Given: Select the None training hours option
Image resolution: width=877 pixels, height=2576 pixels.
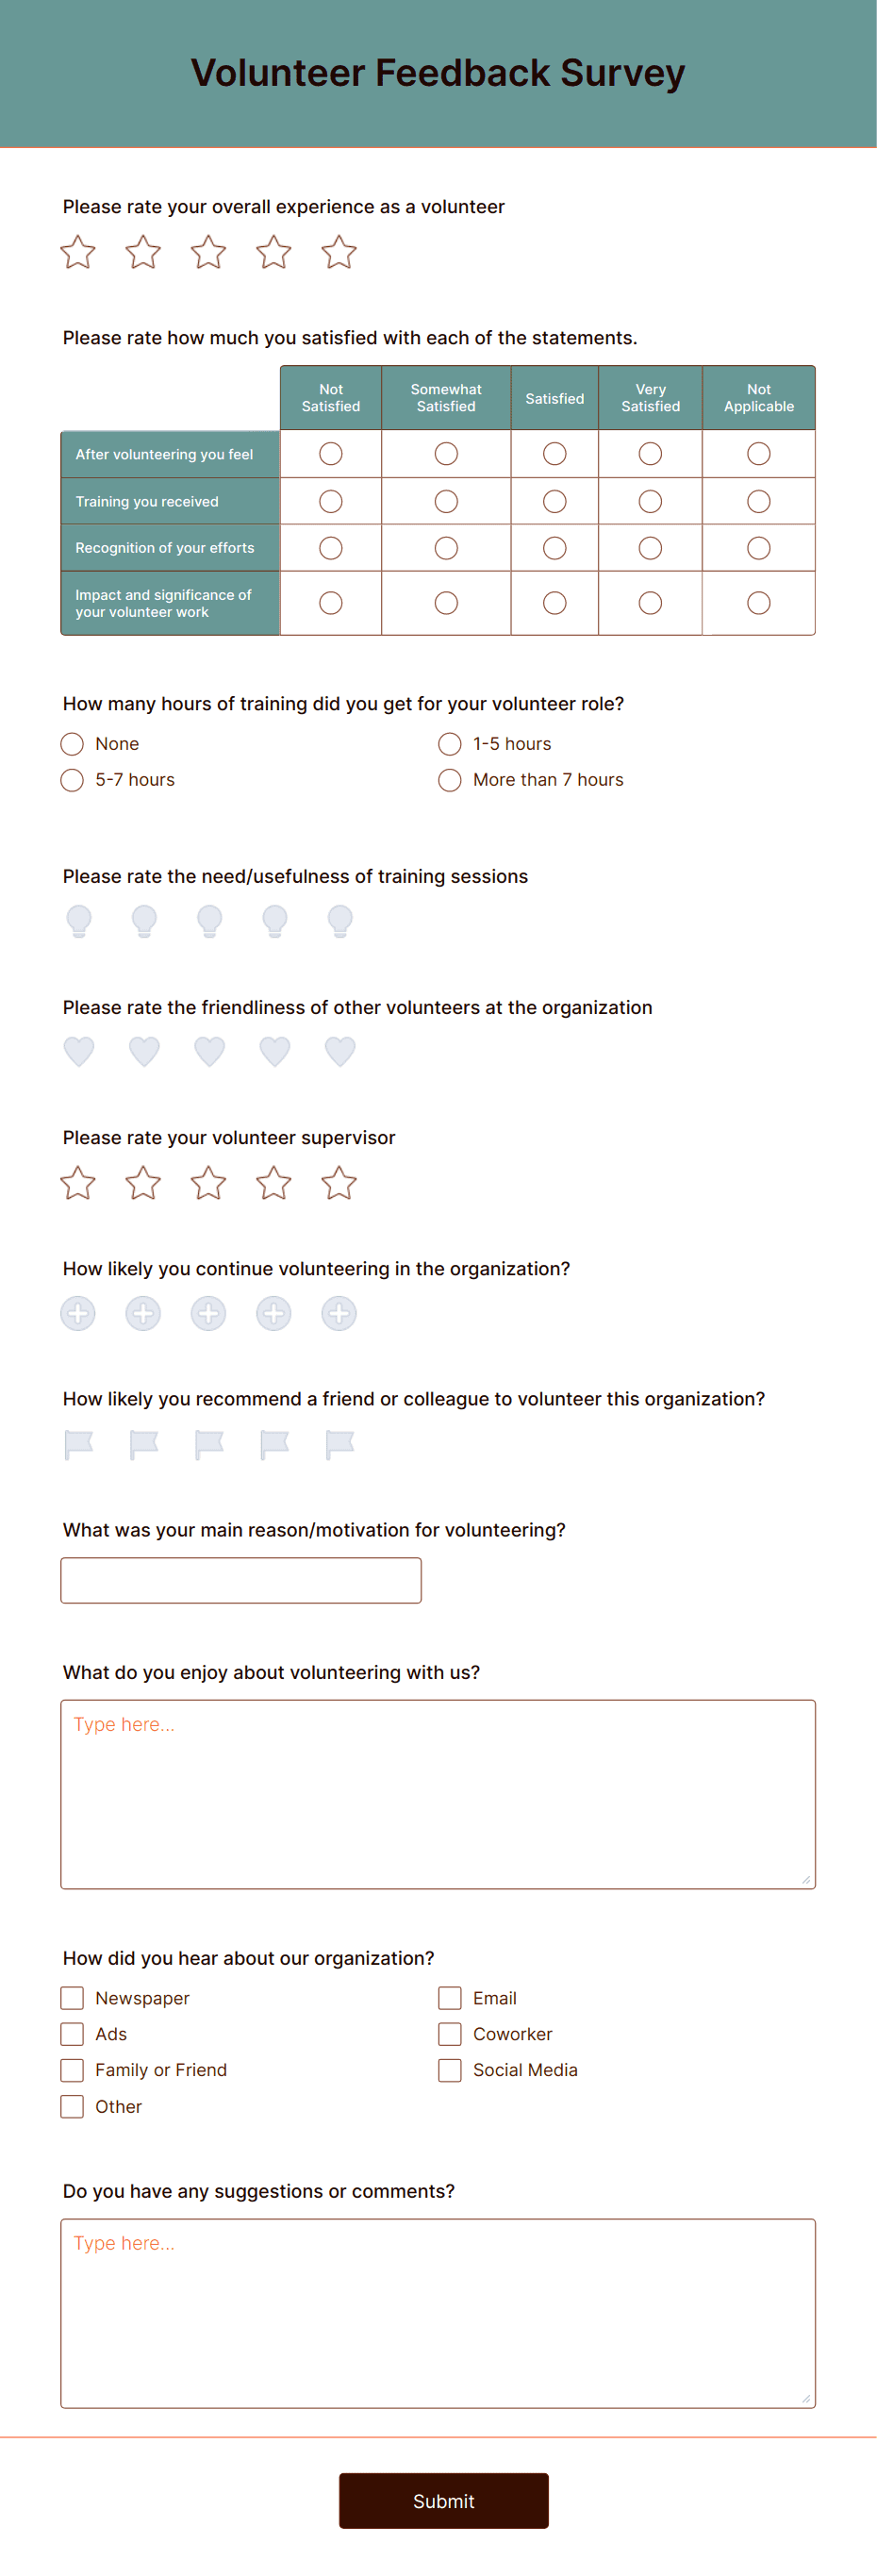Looking at the screenshot, I should 71,744.
